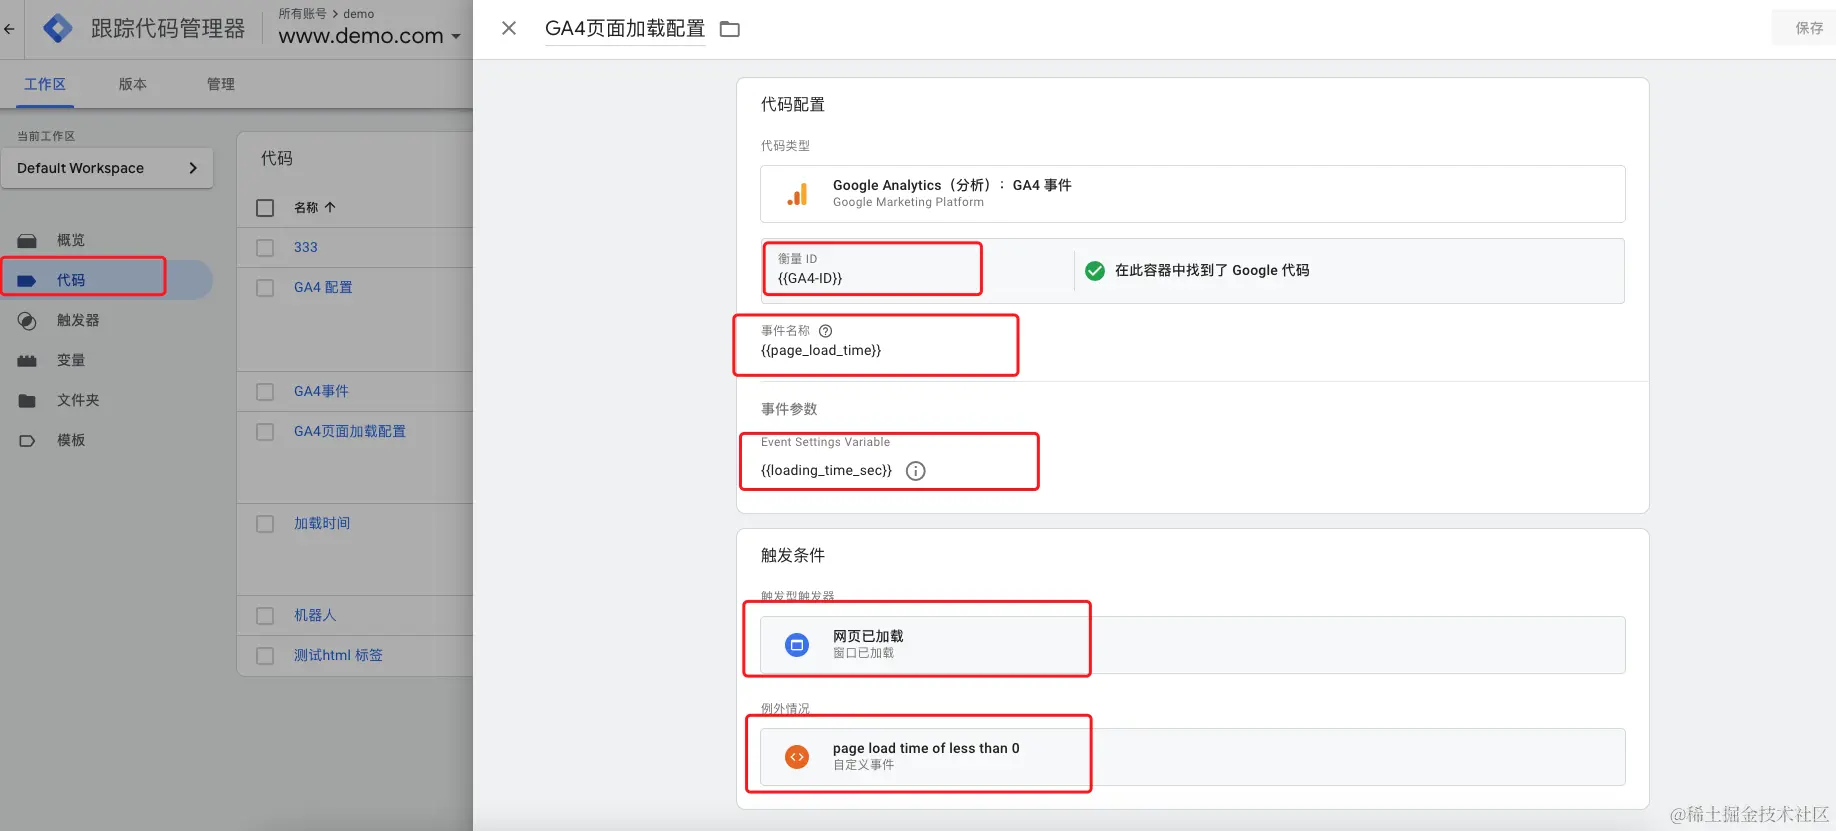Open the help icon next to 事件名称
The image size is (1836, 831).
coord(825,331)
